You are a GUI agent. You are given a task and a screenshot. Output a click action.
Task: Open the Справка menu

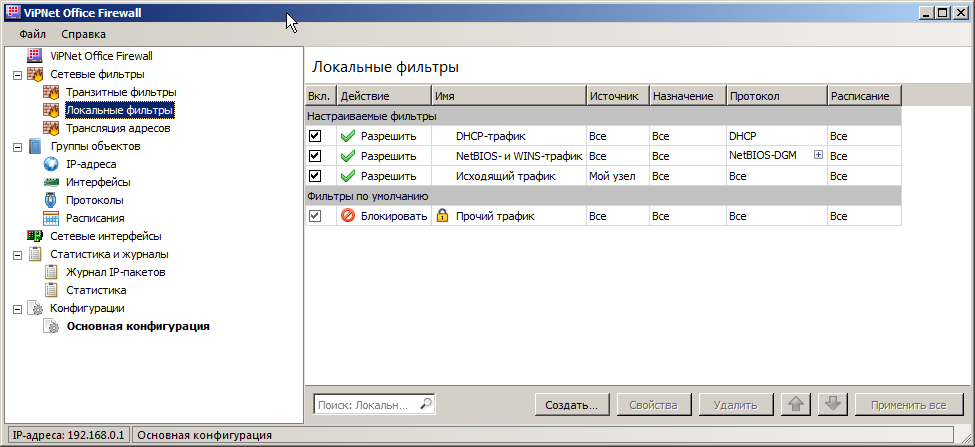[x=83, y=34]
